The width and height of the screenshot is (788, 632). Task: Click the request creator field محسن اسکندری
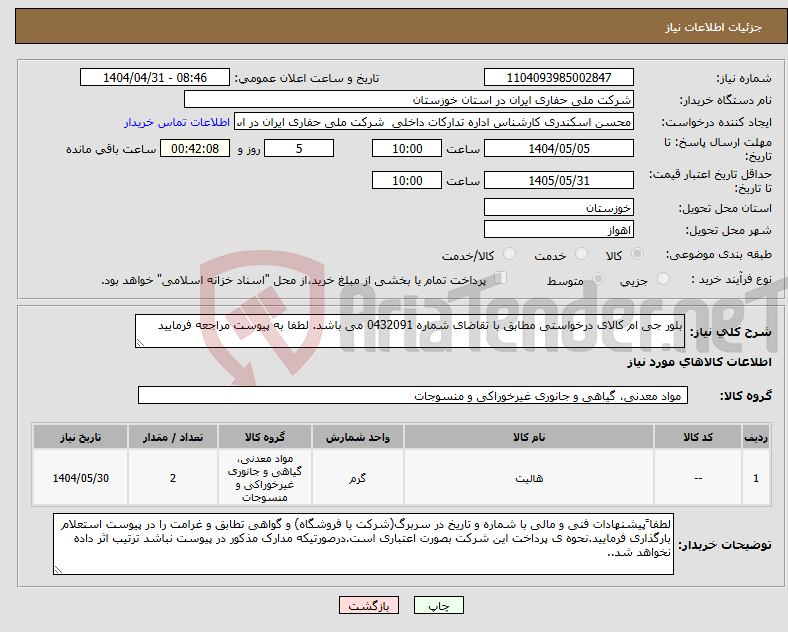(x=434, y=122)
